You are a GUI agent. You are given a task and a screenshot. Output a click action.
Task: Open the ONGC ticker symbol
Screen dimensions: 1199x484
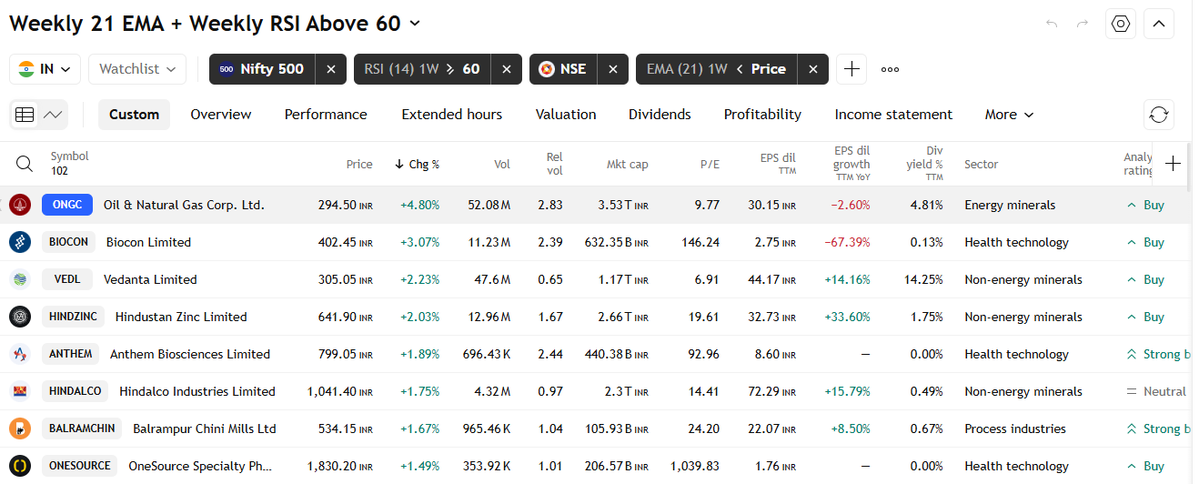point(67,205)
